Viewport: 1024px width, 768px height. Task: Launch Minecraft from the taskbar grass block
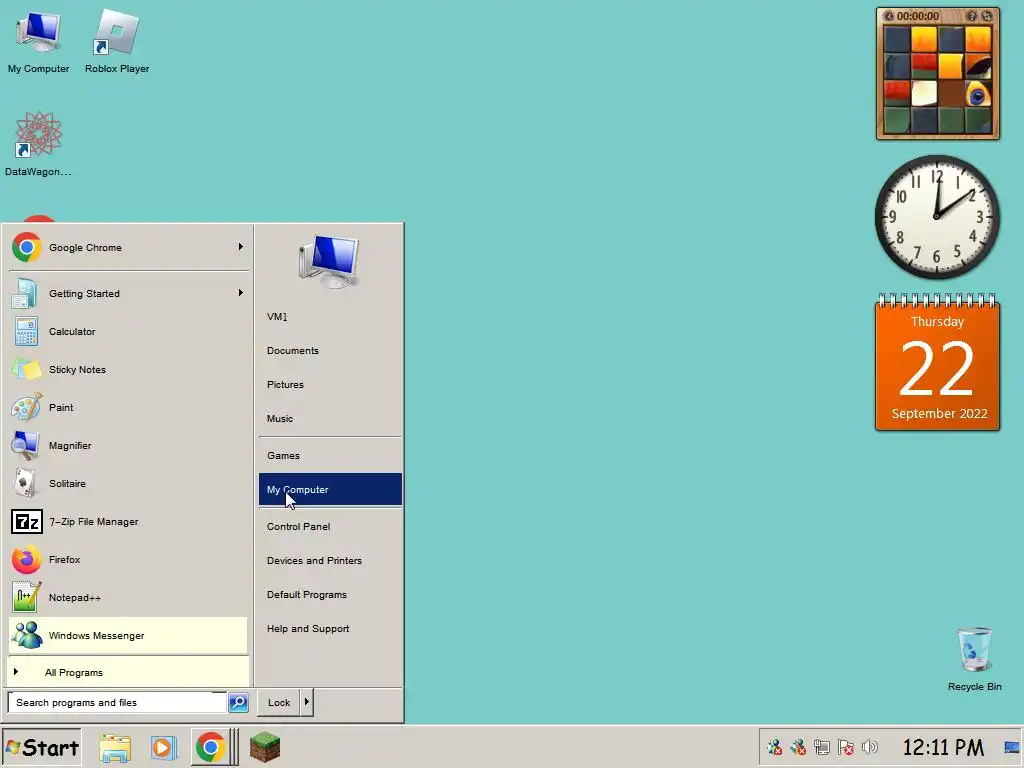pos(264,747)
